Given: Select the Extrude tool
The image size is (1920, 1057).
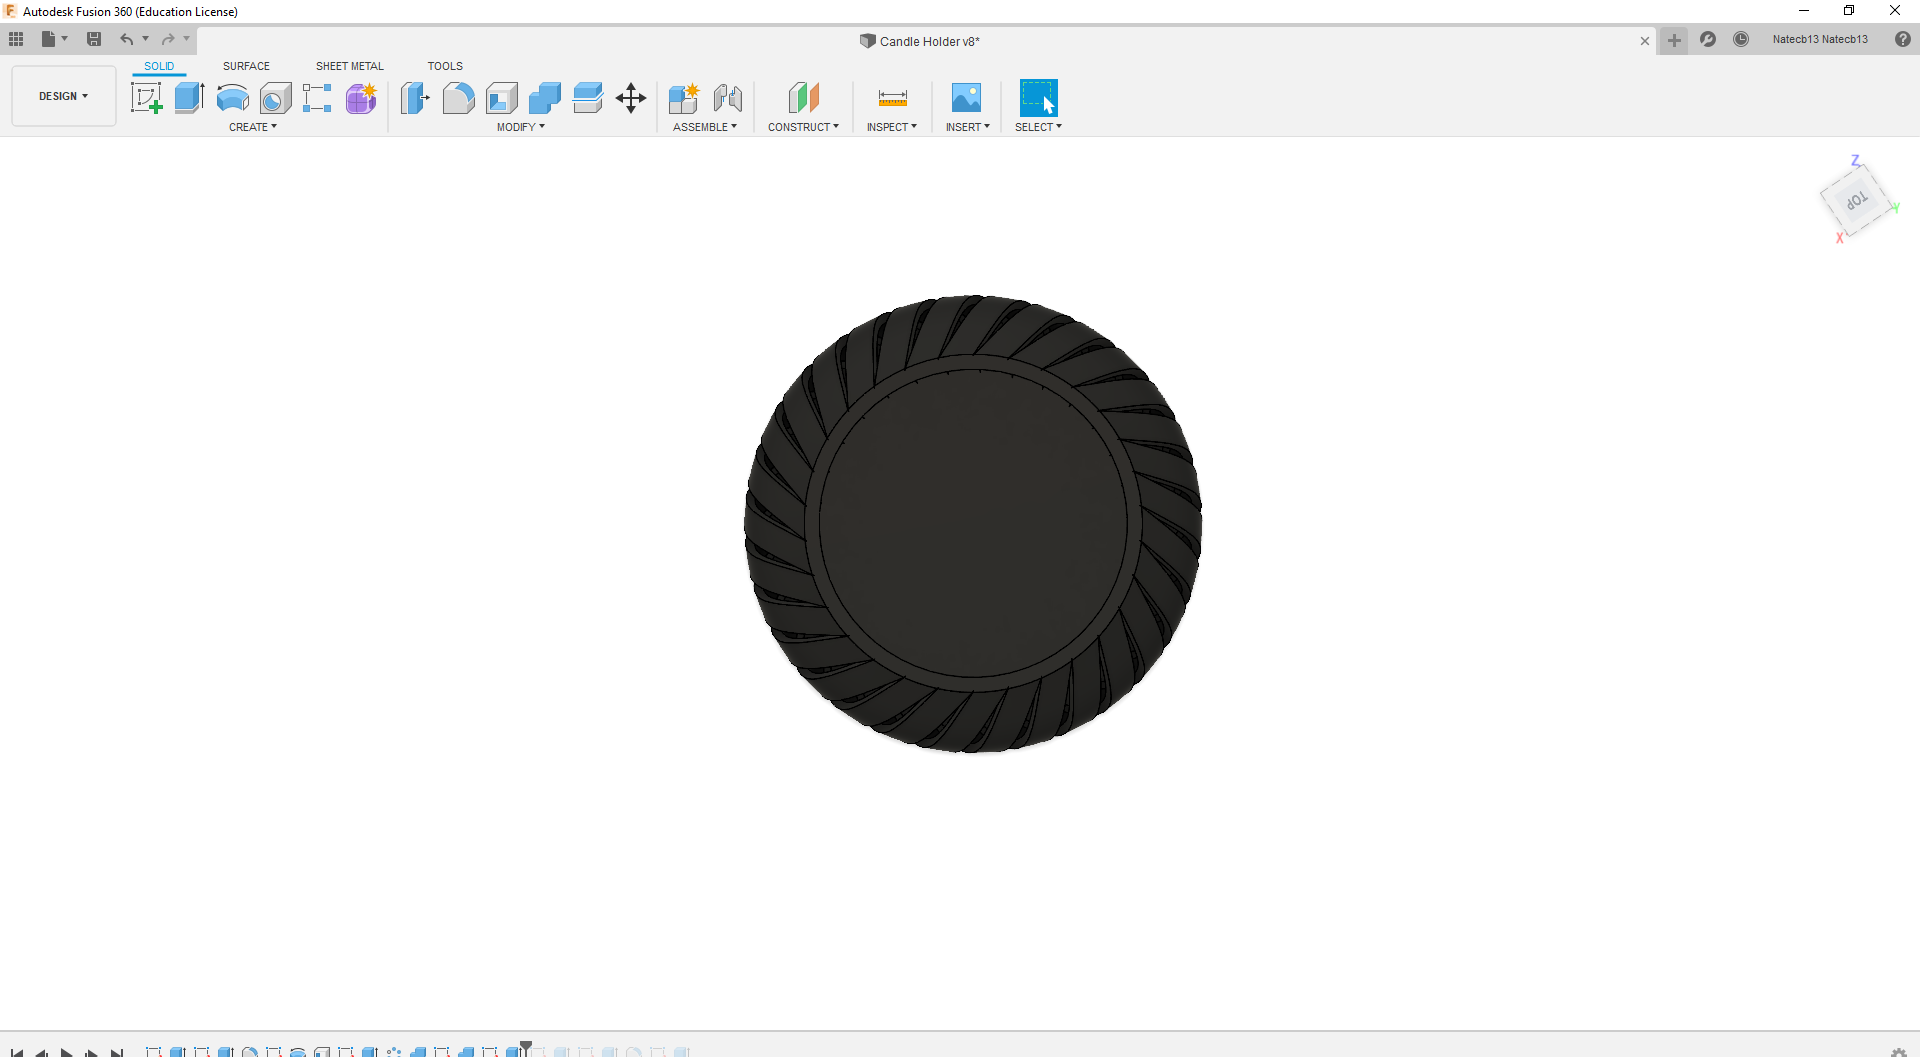Looking at the screenshot, I should click(189, 98).
